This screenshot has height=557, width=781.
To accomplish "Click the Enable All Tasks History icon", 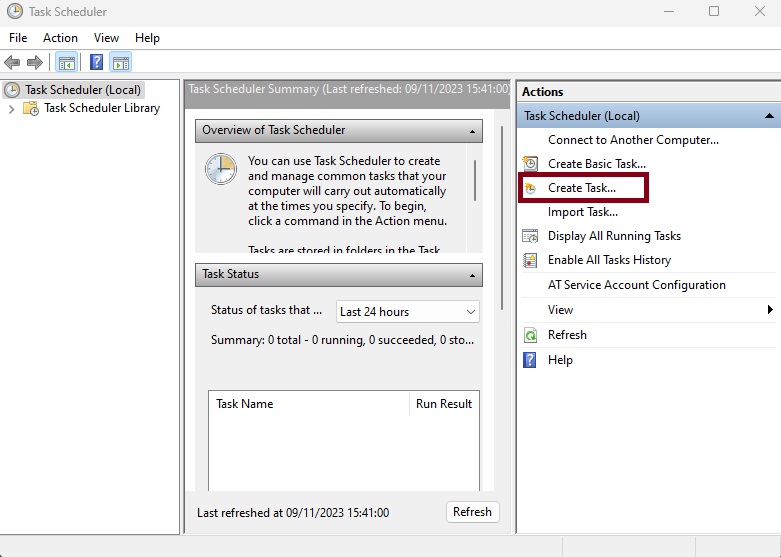I will [x=530, y=260].
